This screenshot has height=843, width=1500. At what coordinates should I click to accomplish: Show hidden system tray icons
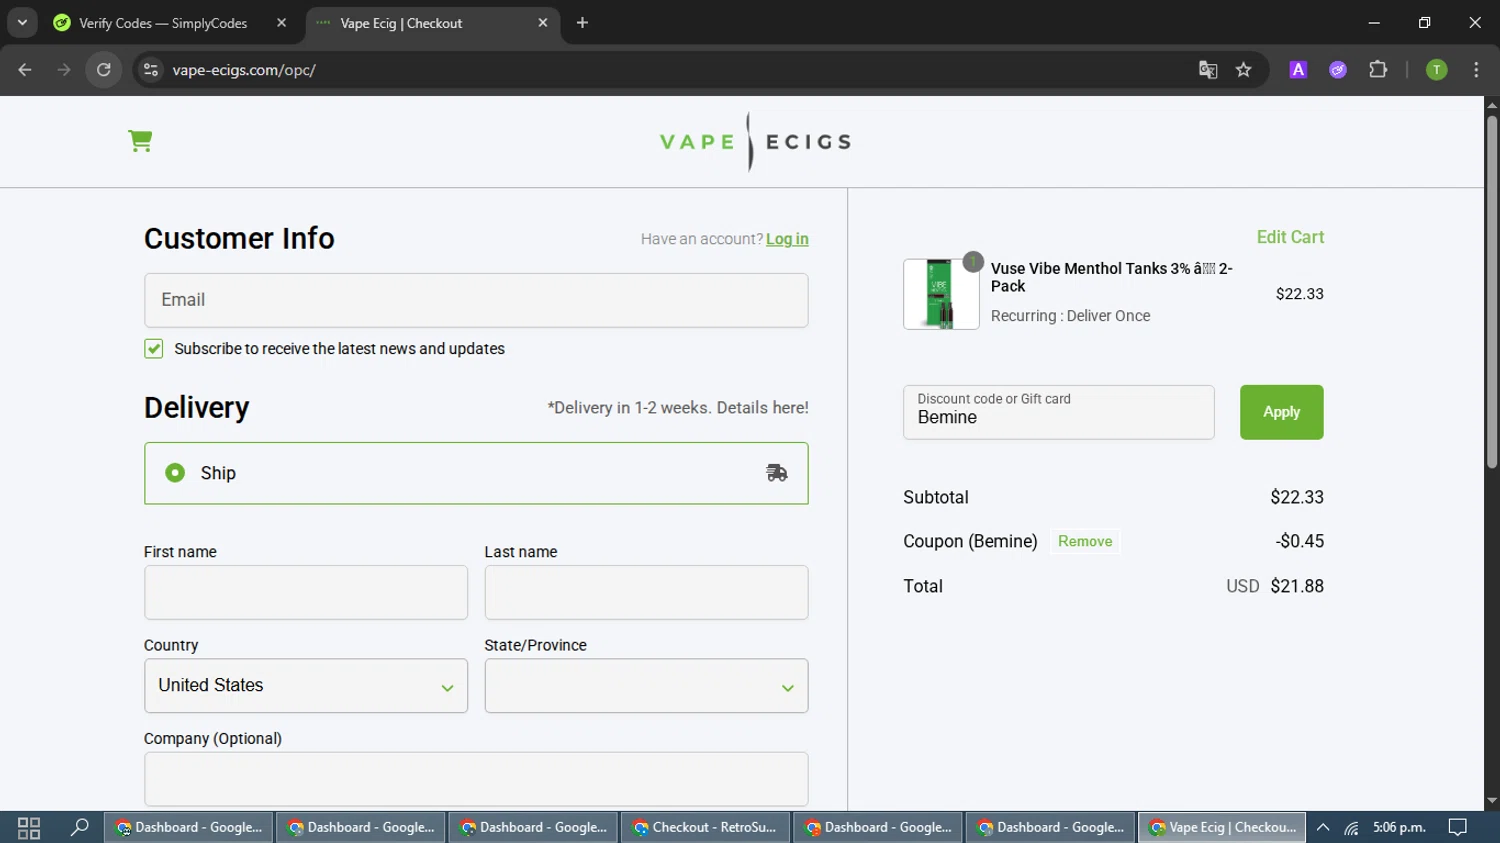pyautogui.click(x=1323, y=828)
